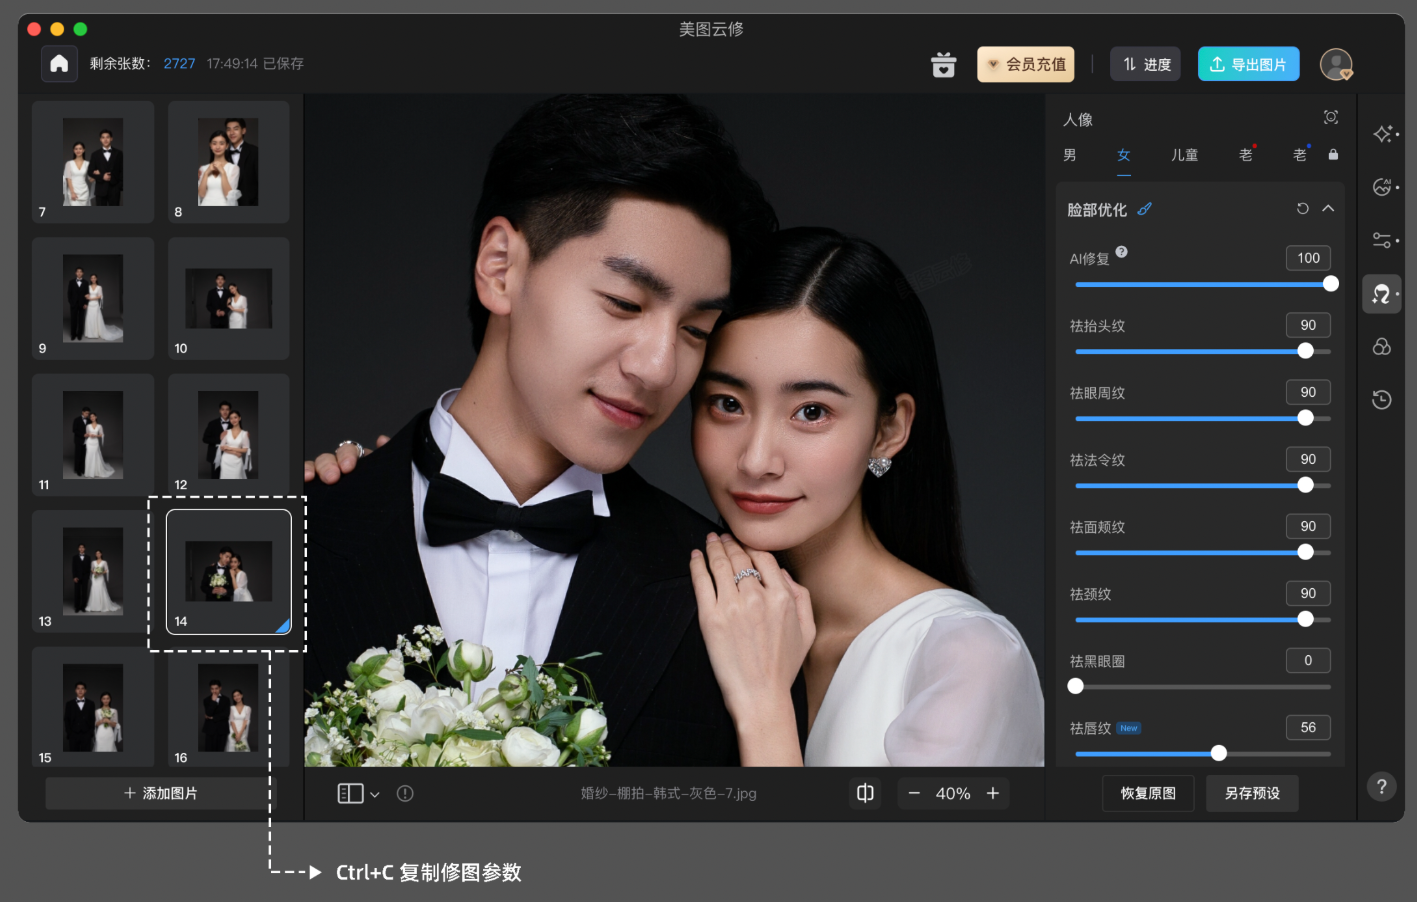Viewport: 1417px width, 902px height.
Task: Switch to the 女 tab
Action: tap(1123, 155)
